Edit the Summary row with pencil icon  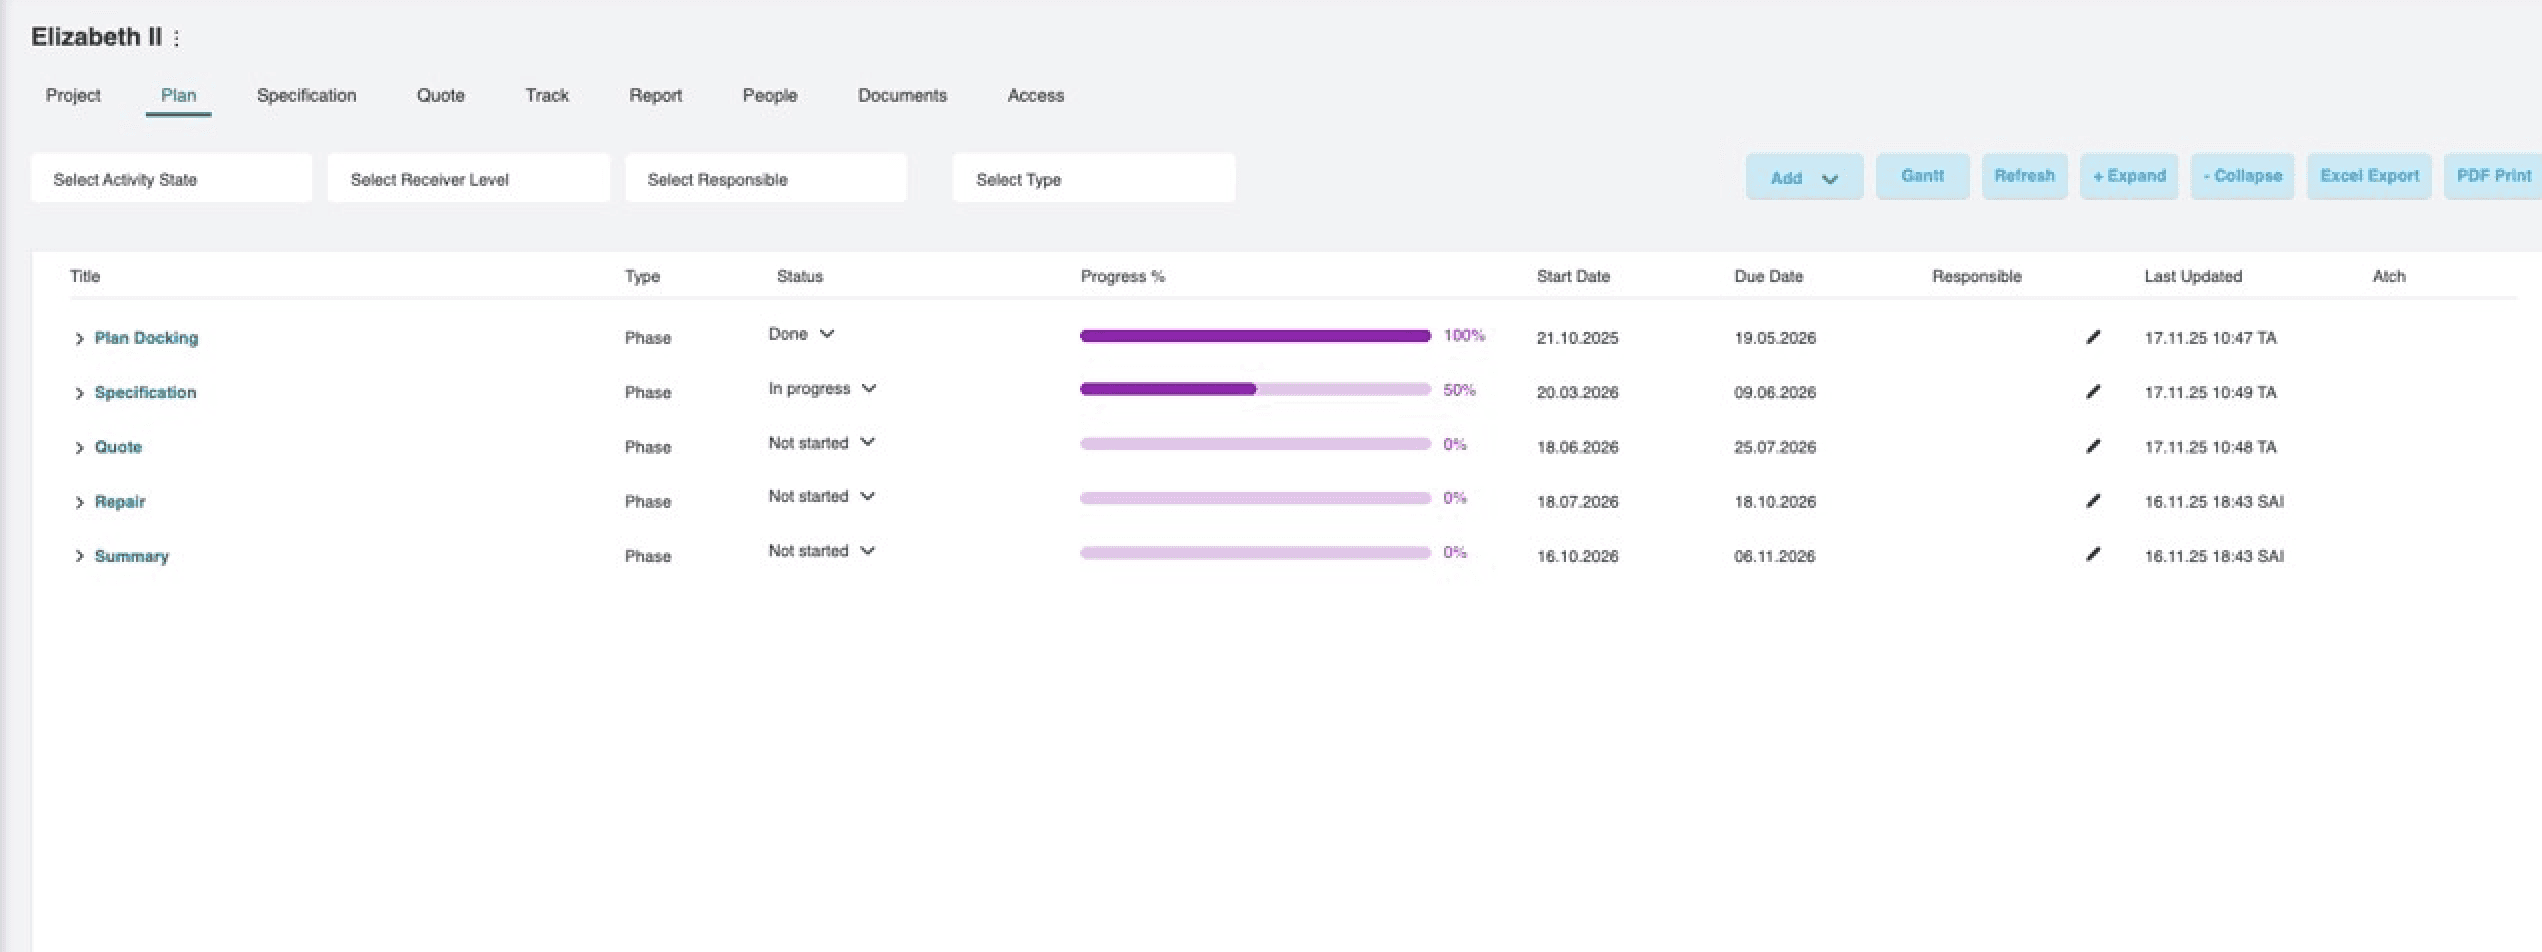tap(2093, 554)
